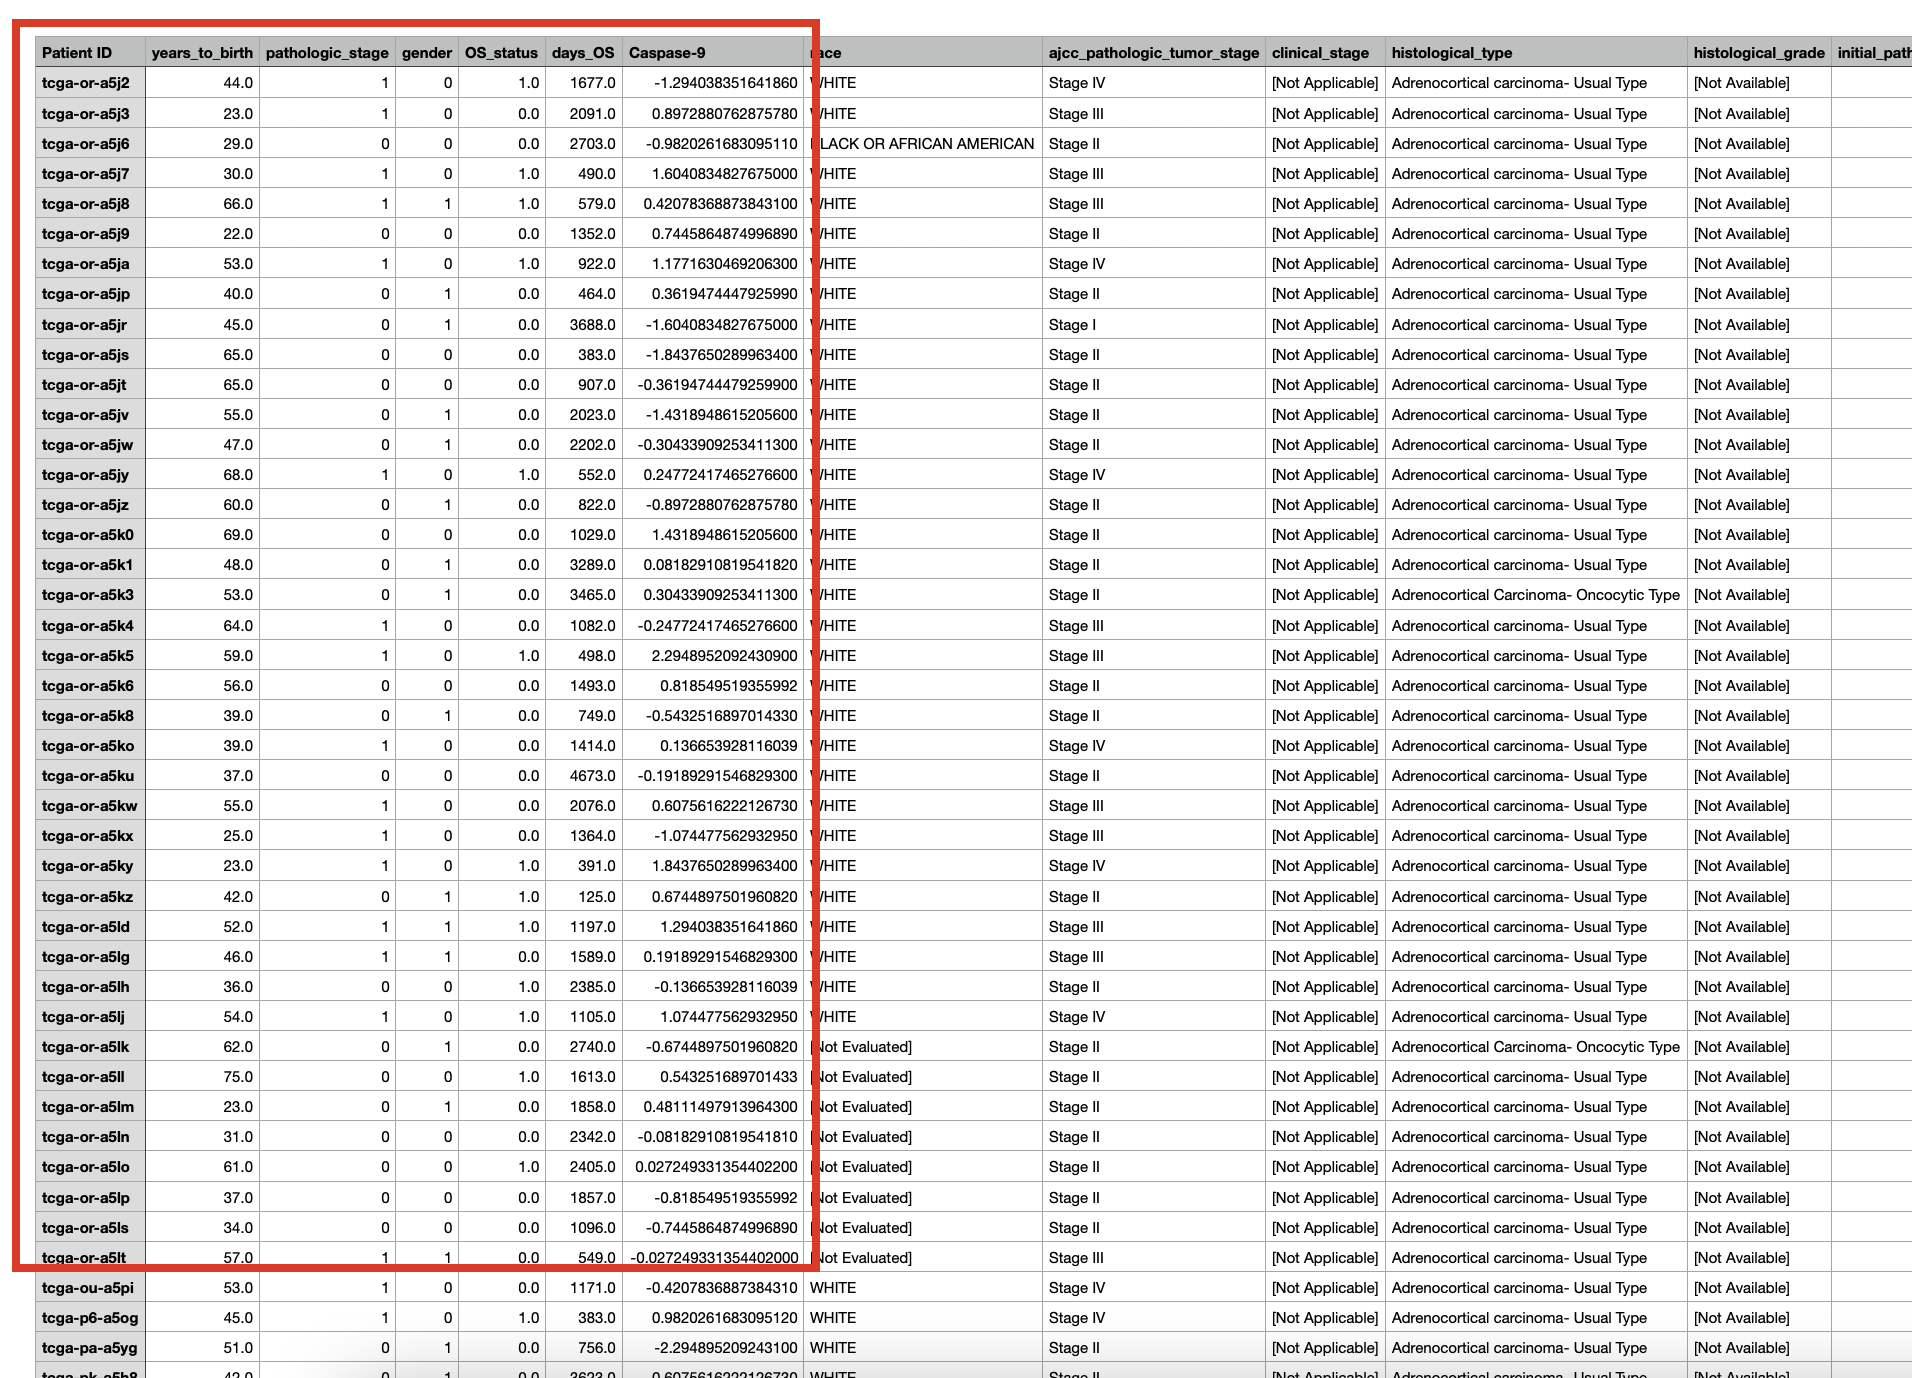Click the tcga-pa-a5yg patient row label

coord(89,1348)
